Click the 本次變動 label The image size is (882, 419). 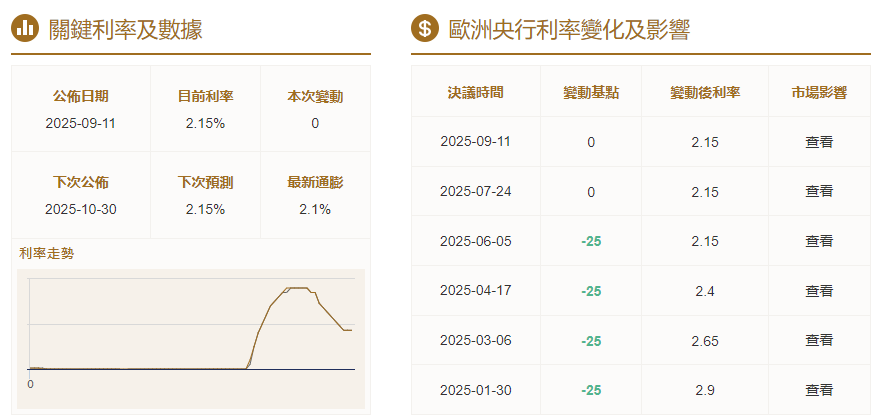(x=315, y=97)
